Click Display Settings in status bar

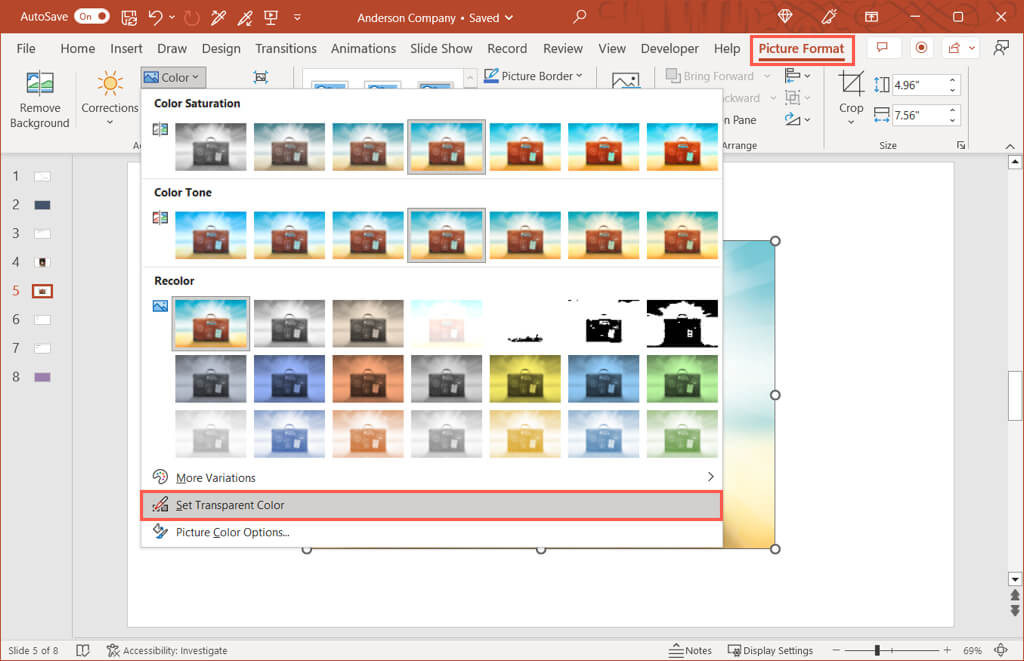(769, 650)
